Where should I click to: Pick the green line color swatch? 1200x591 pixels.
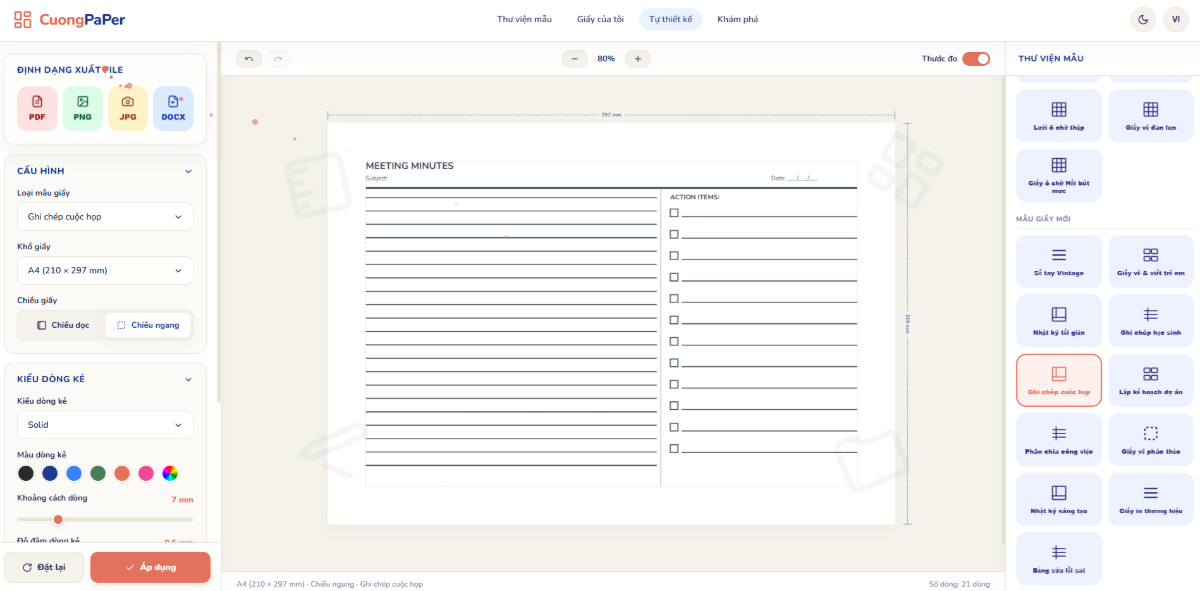pyautogui.click(x=98, y=473)
